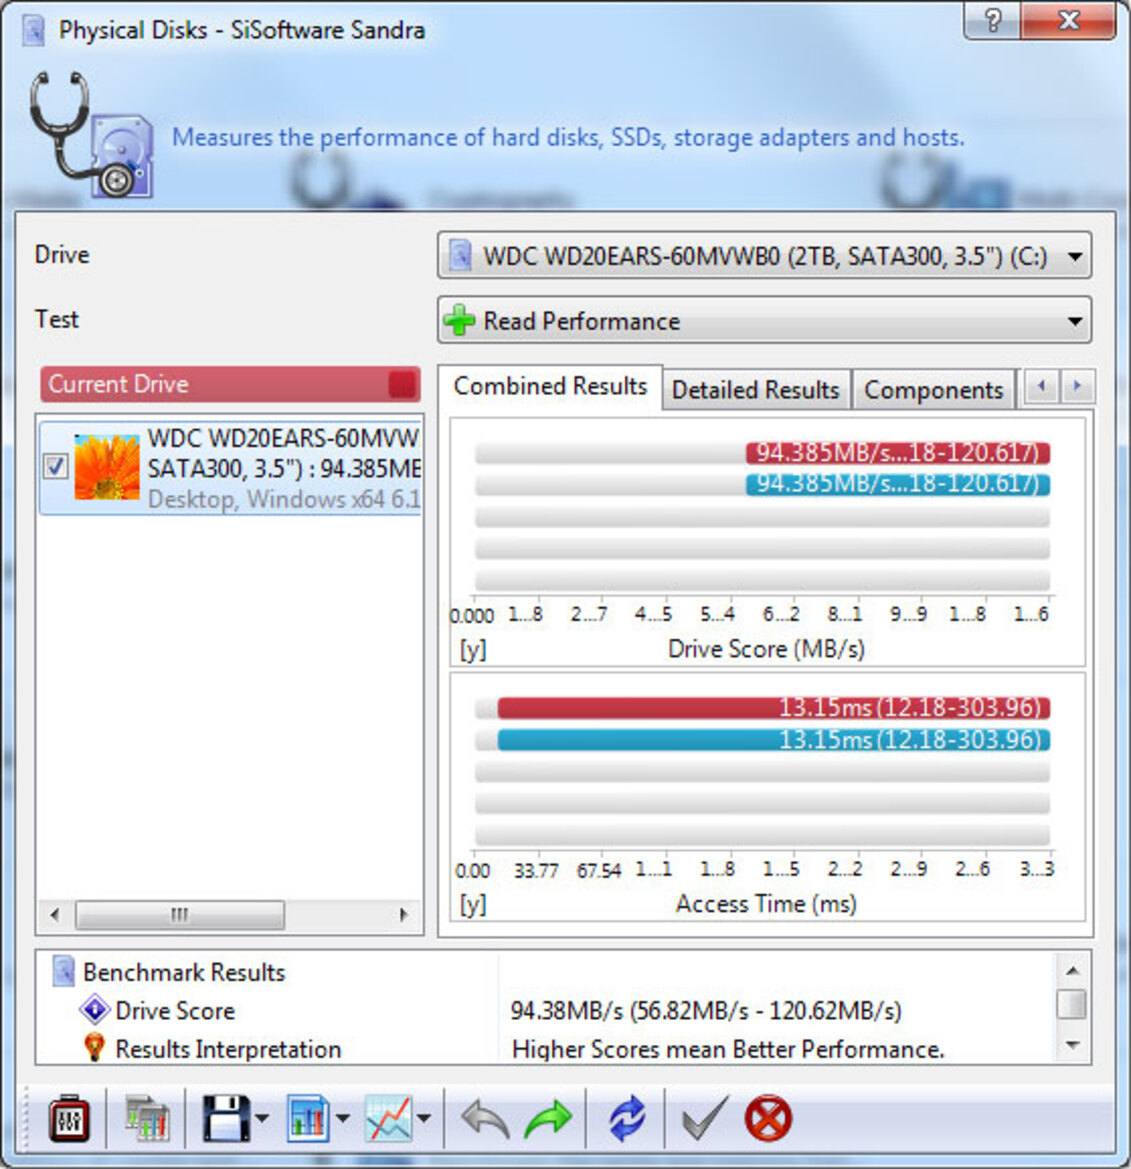
Task: Click the drive list scrollbar left arrow
Action: [x=54, y=914]
